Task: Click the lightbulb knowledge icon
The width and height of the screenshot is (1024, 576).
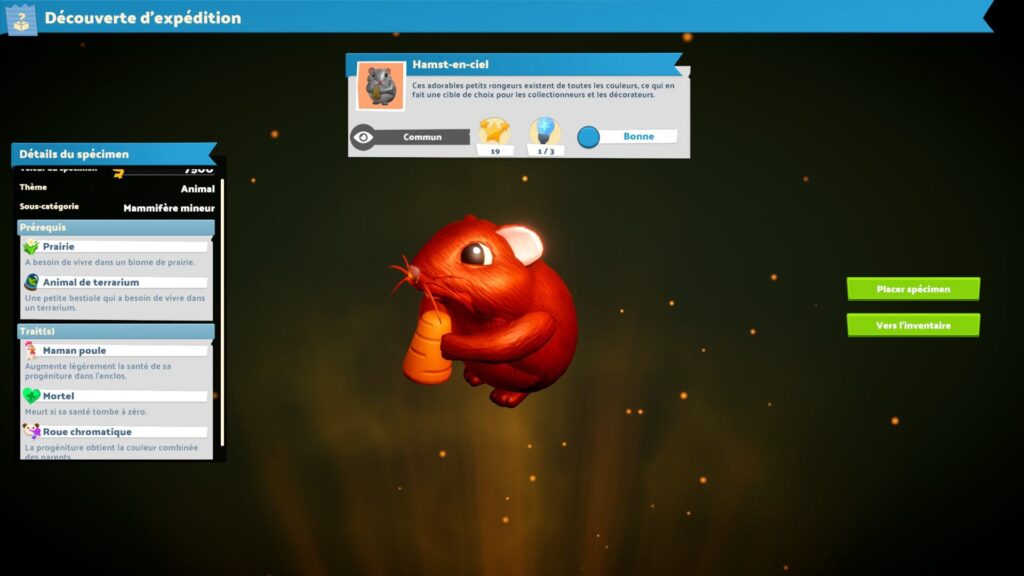Action: [x=545, y=132]
